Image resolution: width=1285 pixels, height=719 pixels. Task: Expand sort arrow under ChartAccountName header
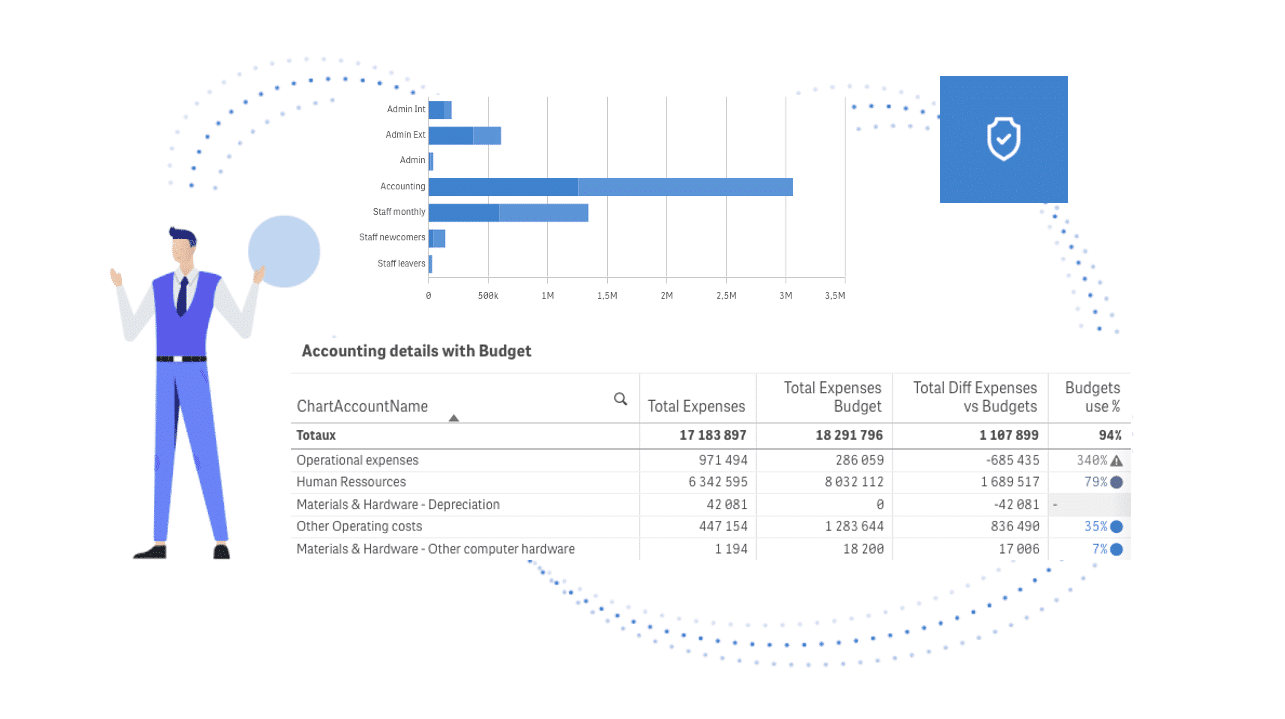tap(454, 418)
